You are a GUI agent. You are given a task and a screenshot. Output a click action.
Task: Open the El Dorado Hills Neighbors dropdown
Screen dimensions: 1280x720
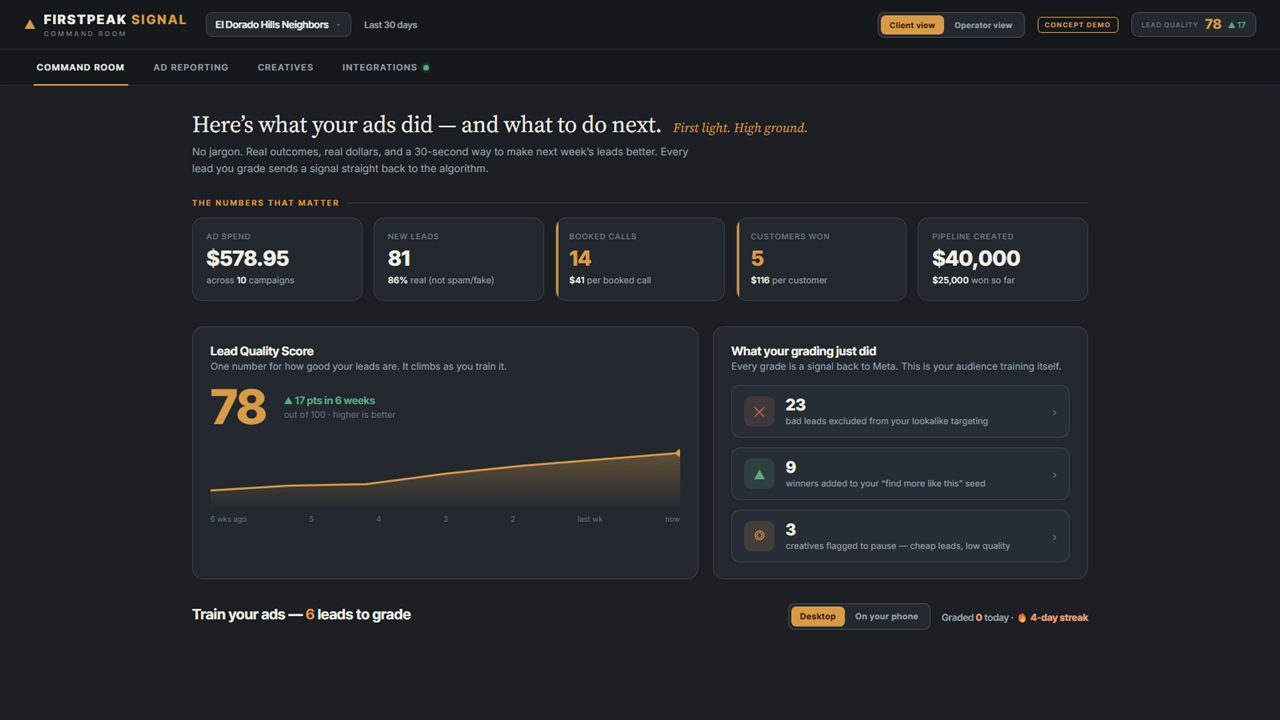tap(278, 25)
